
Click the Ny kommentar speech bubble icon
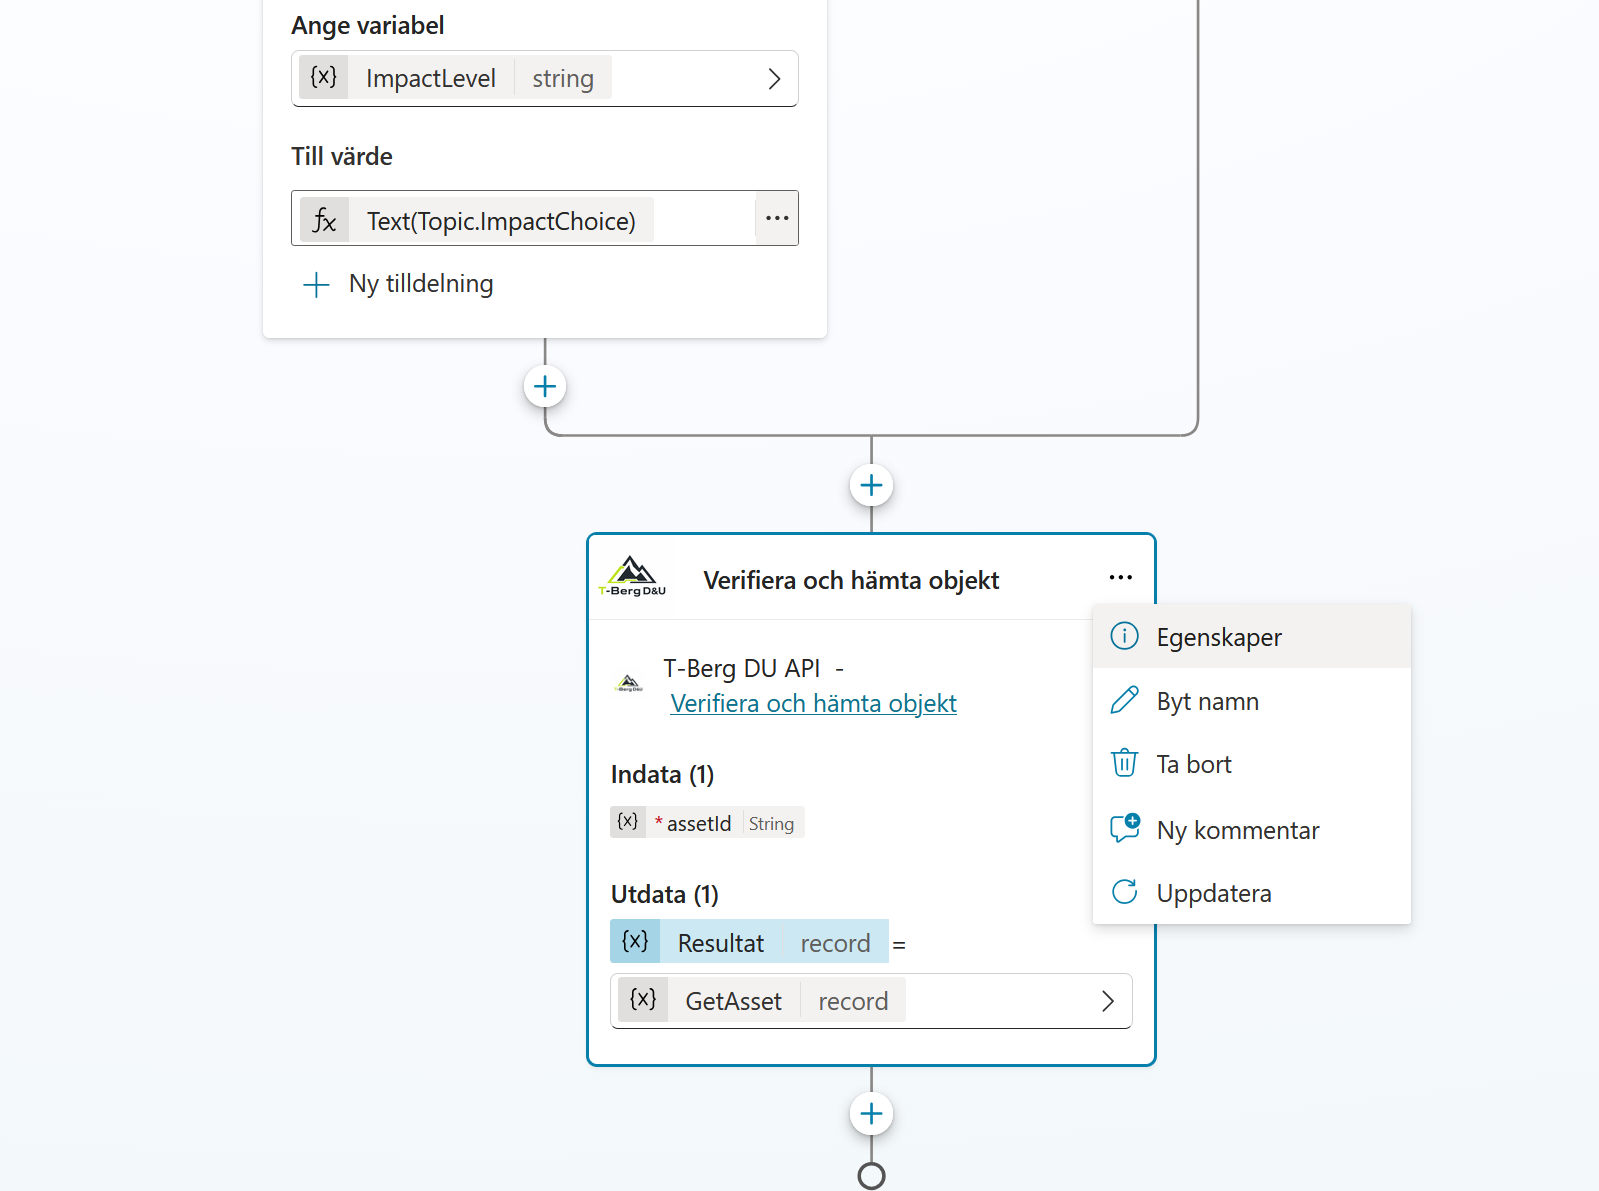click(1124, 828)
